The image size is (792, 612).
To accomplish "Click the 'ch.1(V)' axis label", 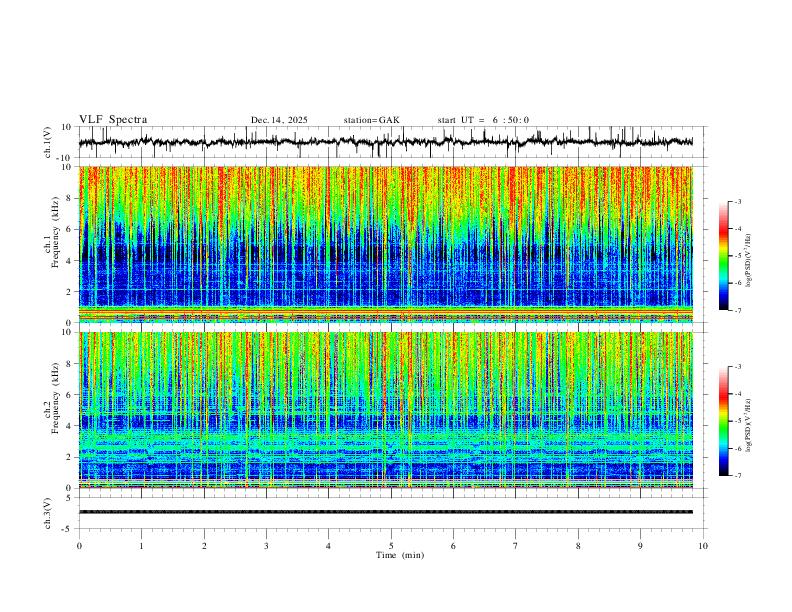I will [48, 142].
